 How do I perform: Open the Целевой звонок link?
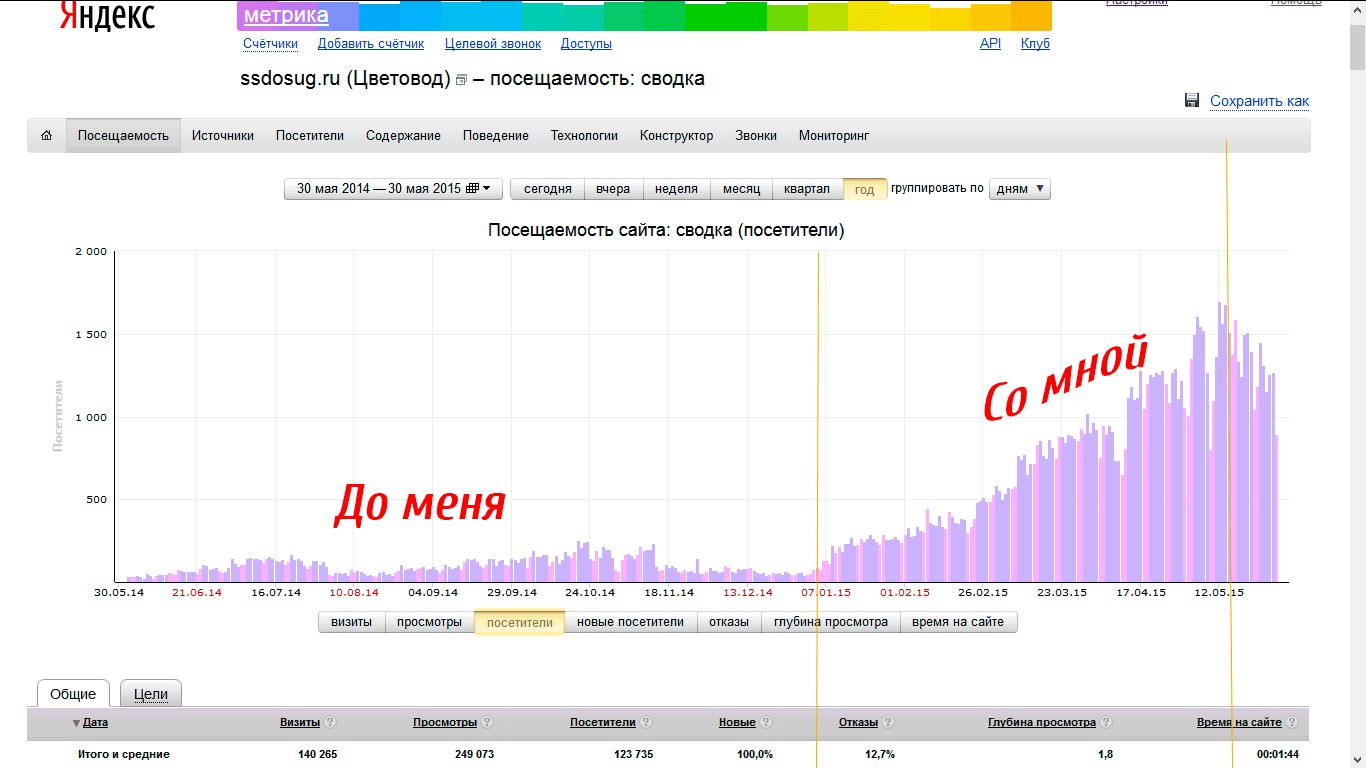493,44
